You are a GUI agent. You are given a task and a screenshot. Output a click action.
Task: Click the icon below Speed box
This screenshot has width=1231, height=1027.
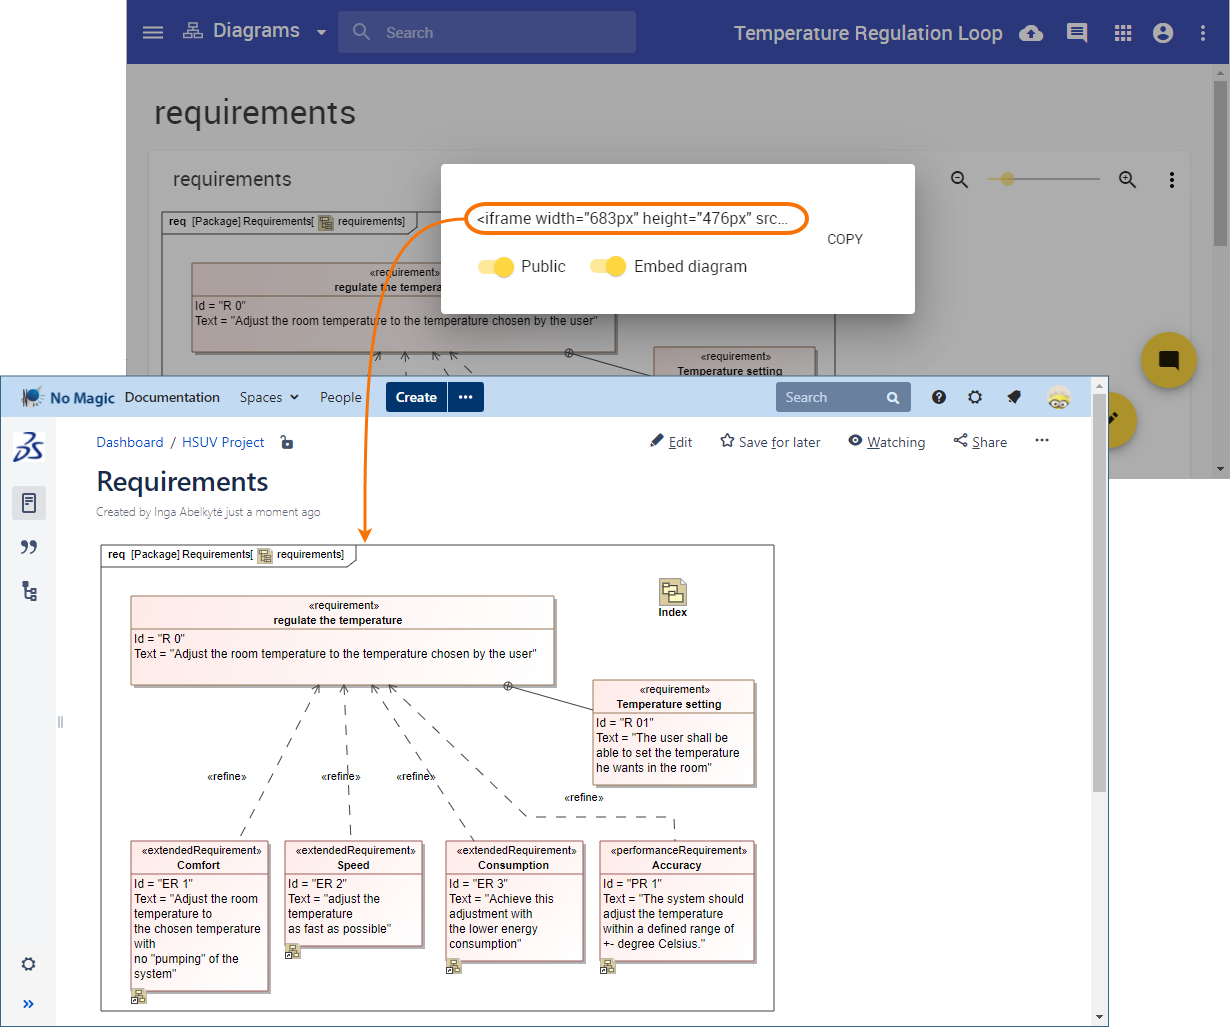click(x=292, y=951)
